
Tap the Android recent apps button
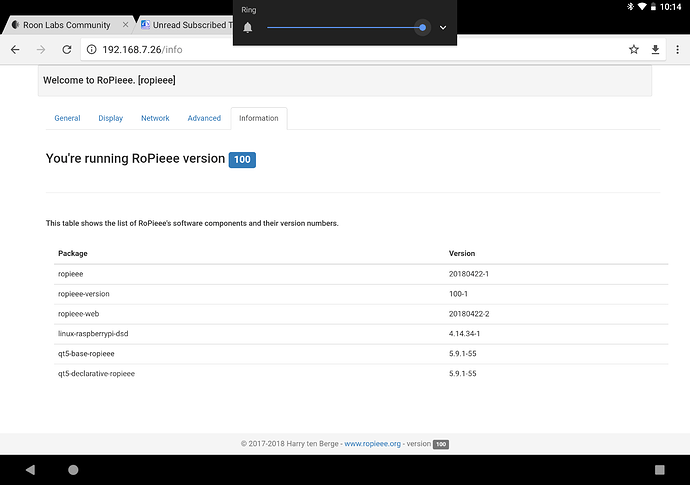[659, 470]
